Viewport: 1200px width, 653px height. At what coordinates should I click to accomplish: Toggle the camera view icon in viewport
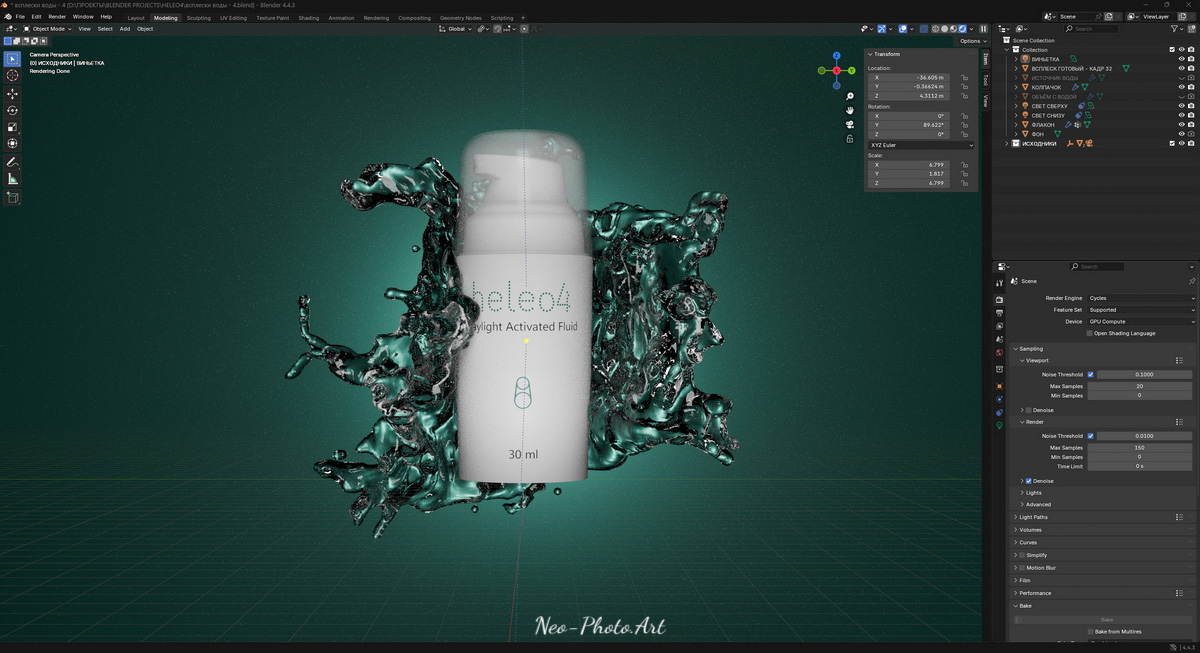[x=850, y=124]
